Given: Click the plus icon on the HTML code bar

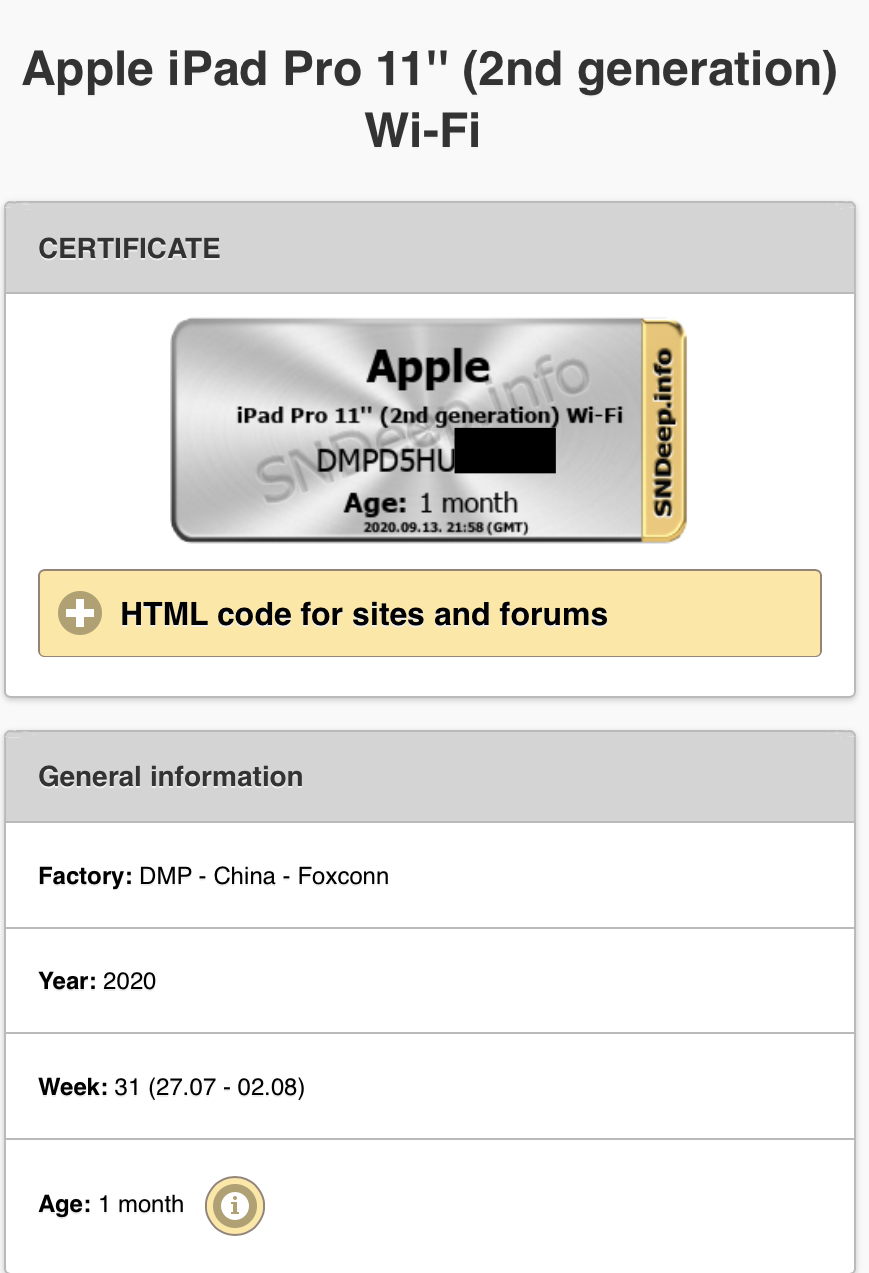Looking at the screenshot, I should pyautogui.click(x=80, y=613).
